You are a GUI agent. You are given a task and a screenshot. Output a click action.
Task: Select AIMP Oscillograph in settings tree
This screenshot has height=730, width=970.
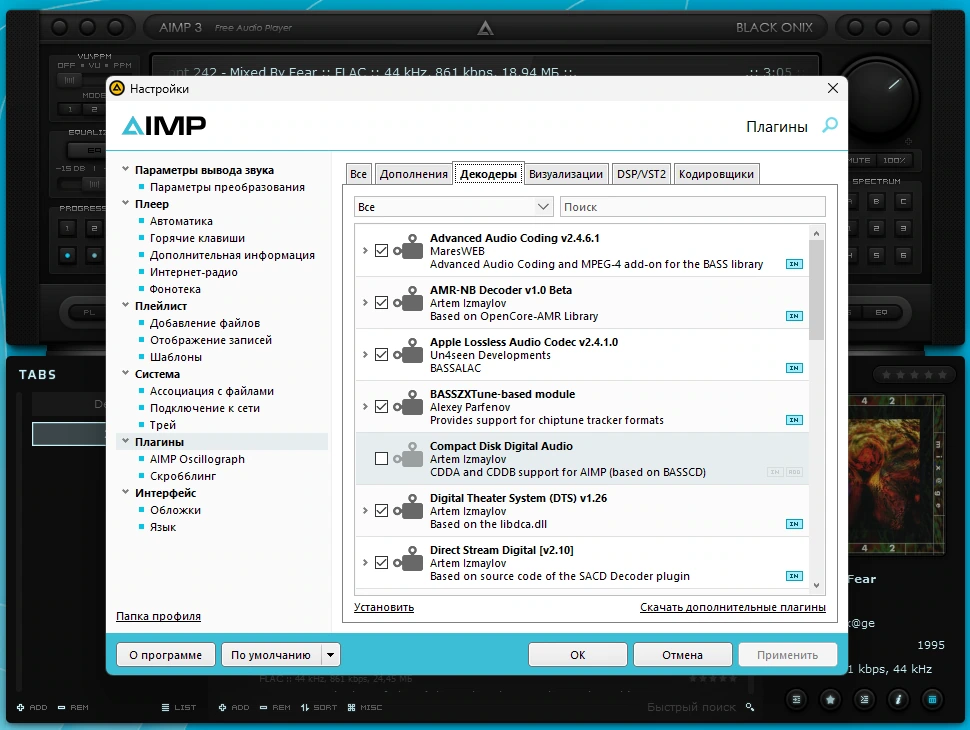click(x=197, y=459)
